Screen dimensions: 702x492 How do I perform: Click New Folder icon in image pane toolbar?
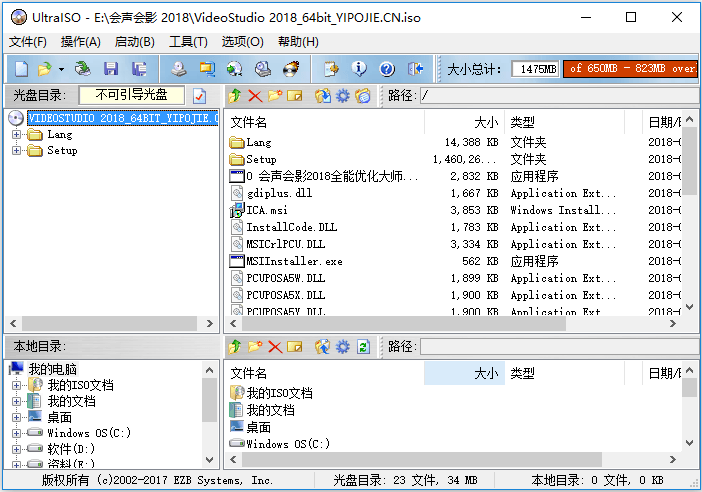[275, 95]
